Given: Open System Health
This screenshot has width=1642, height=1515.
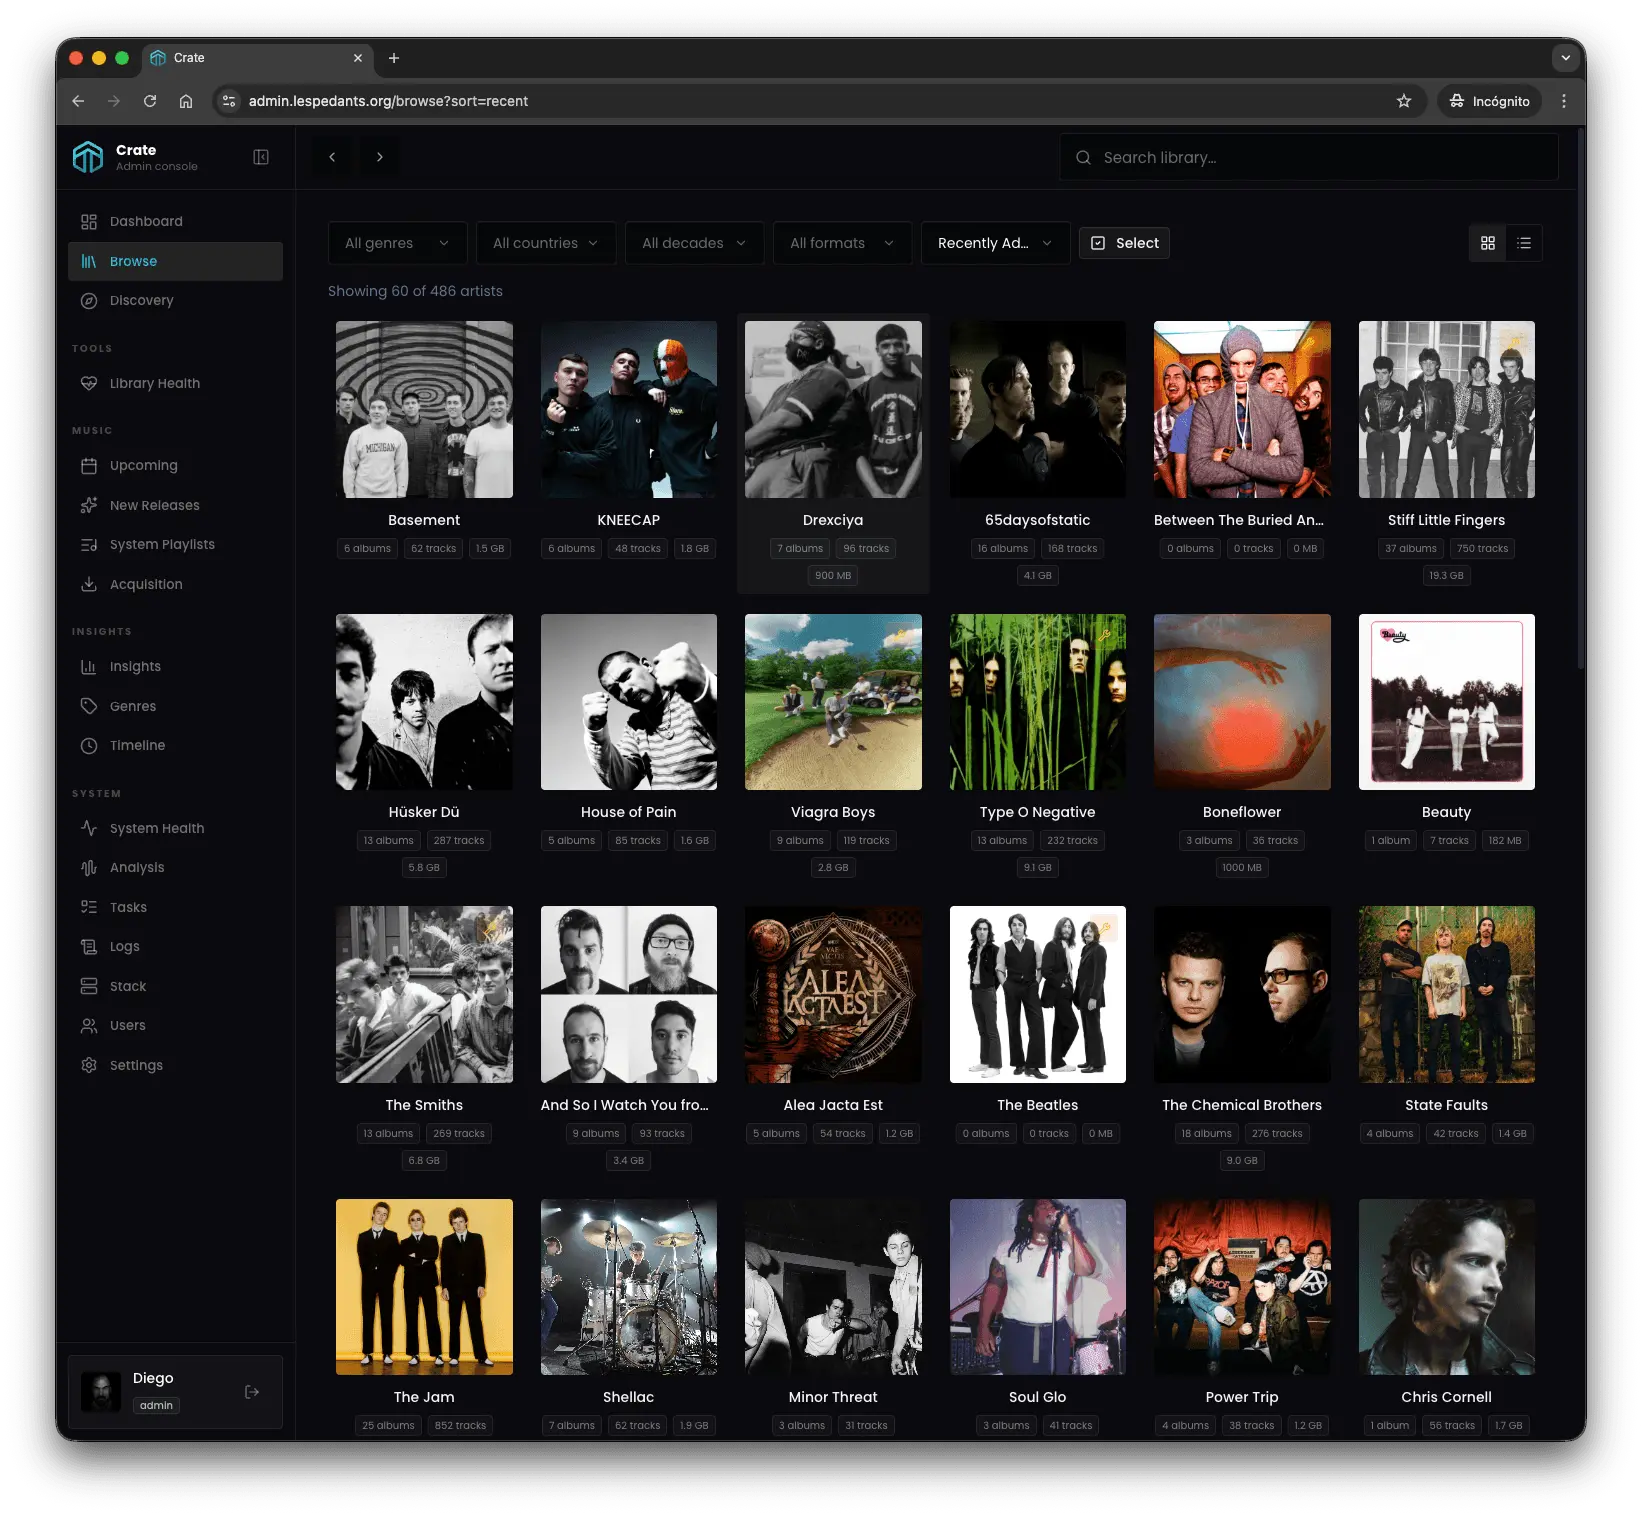Looking at the screenshot, I should 175,828.
